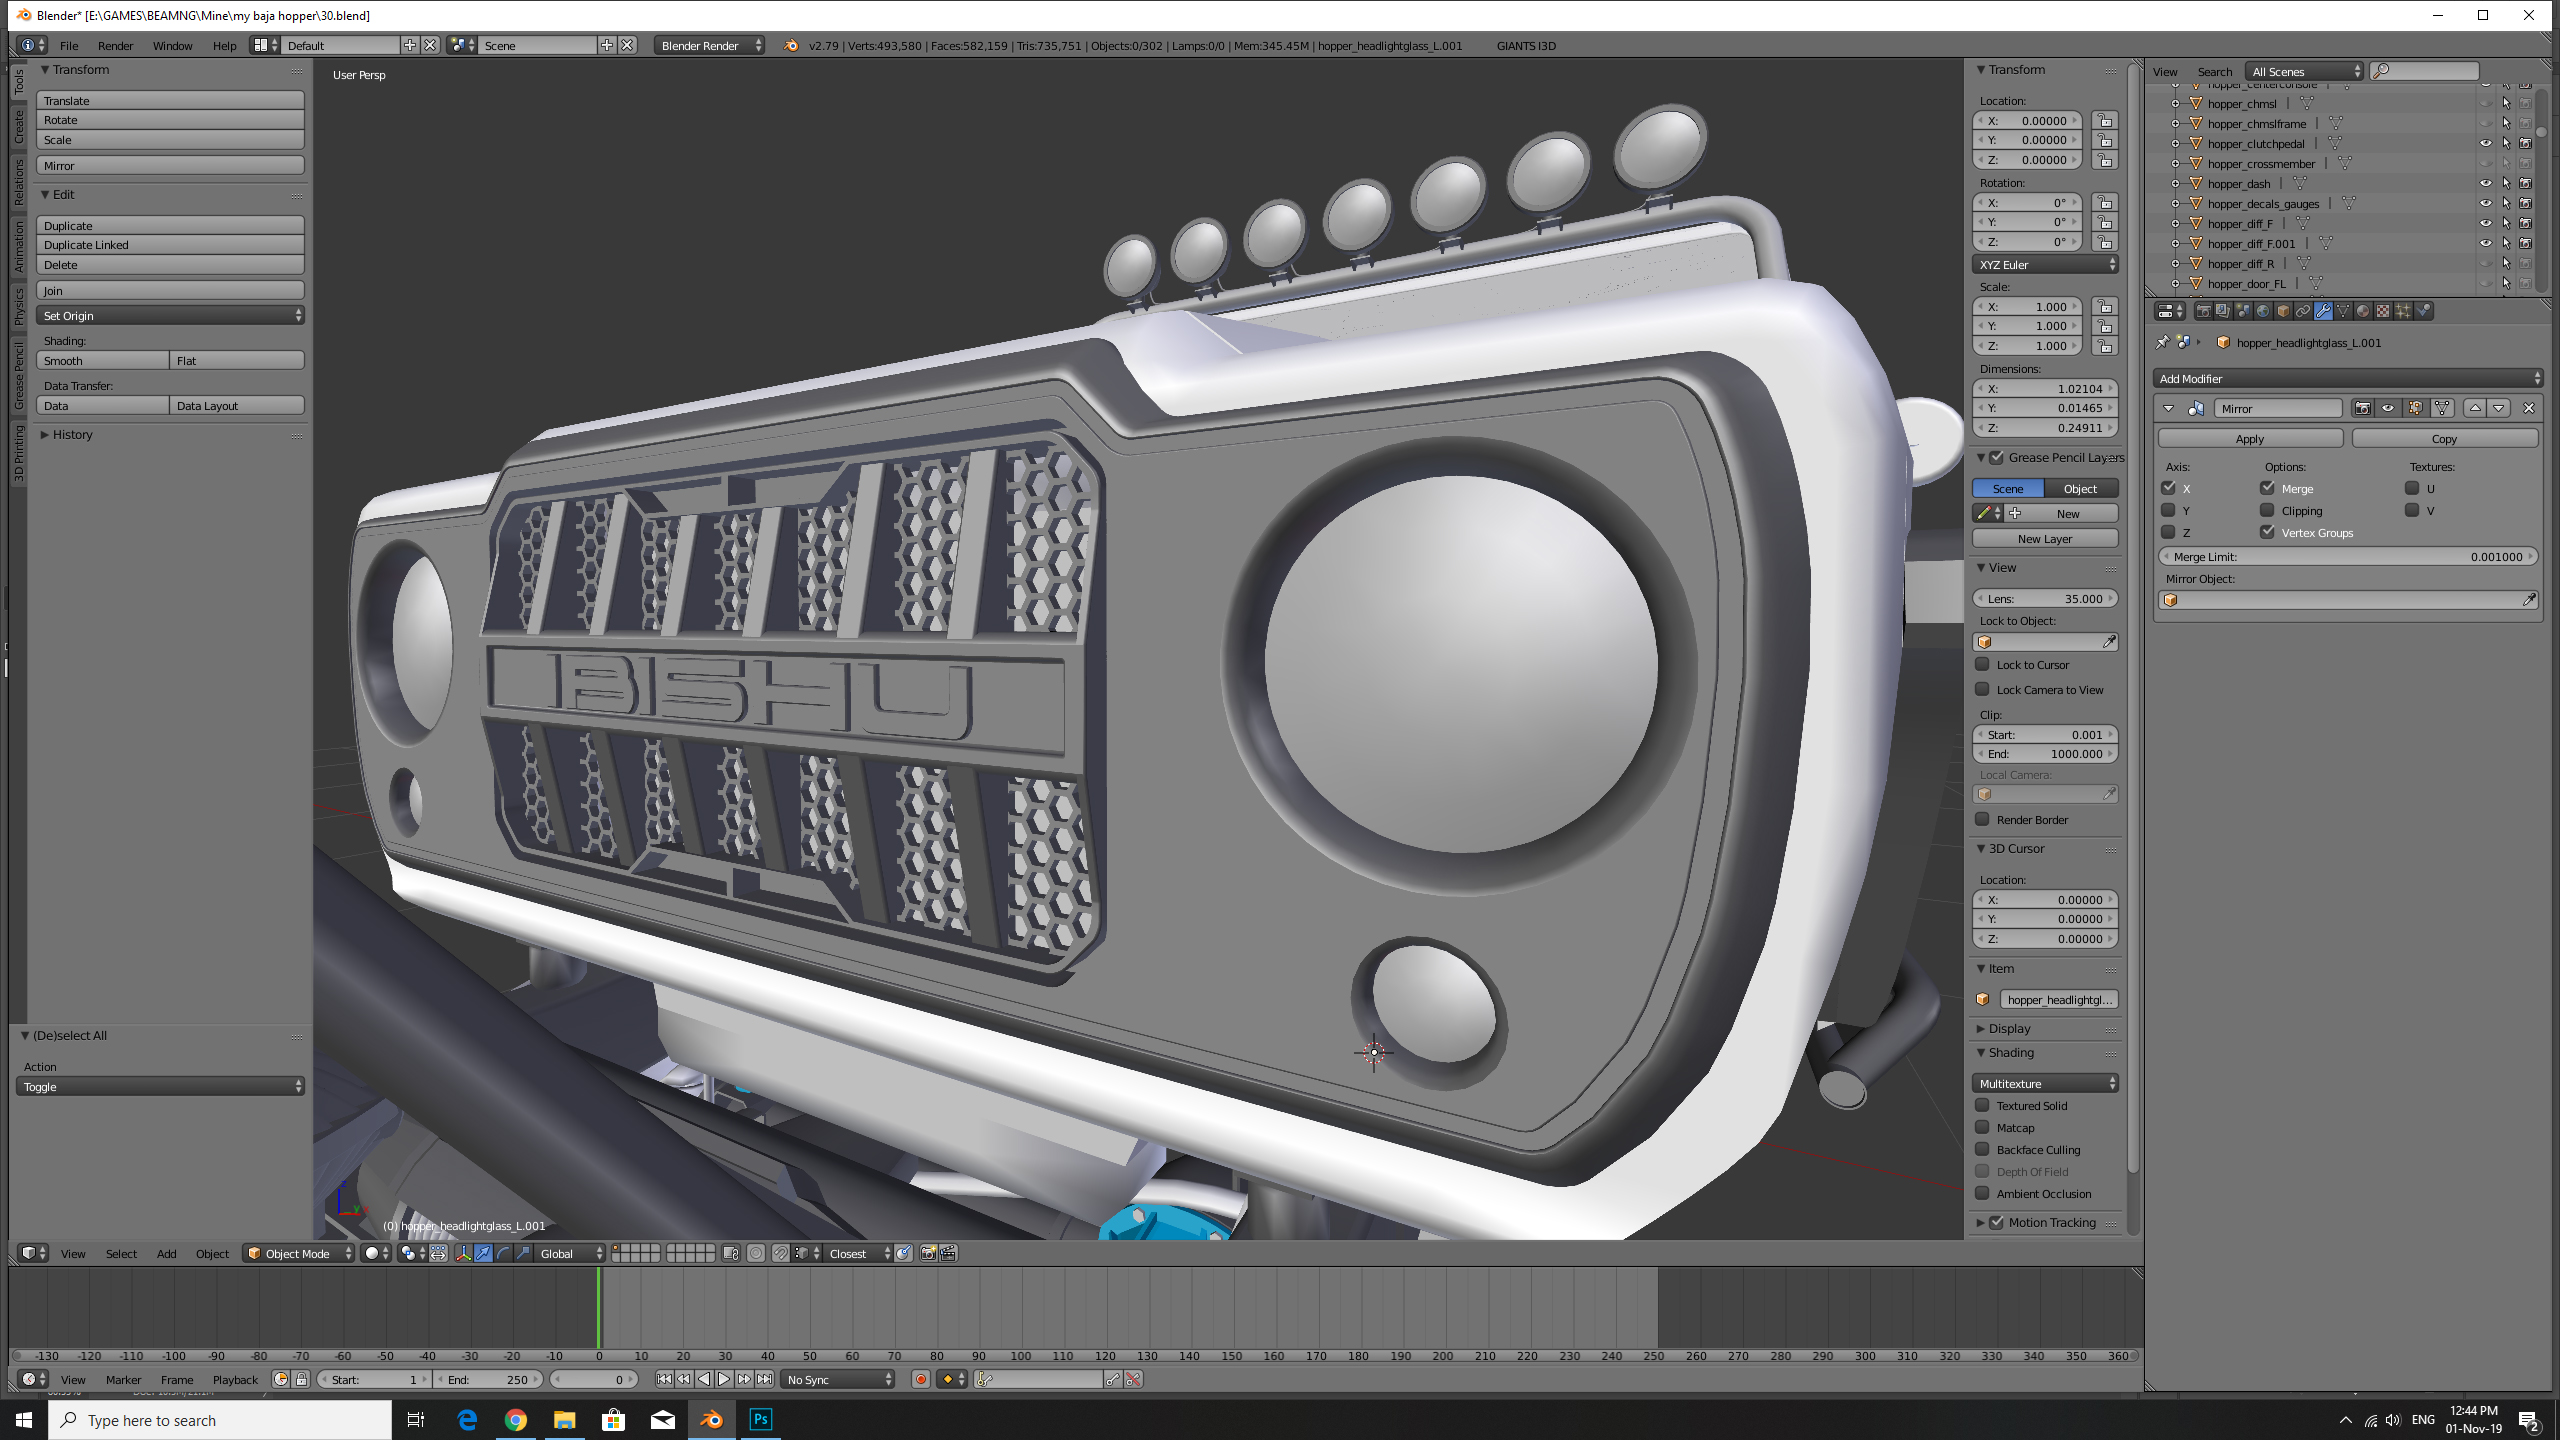Click the timeline record button
The width and height of the screenshot is (2560, 1440).
pos(921,1379)
